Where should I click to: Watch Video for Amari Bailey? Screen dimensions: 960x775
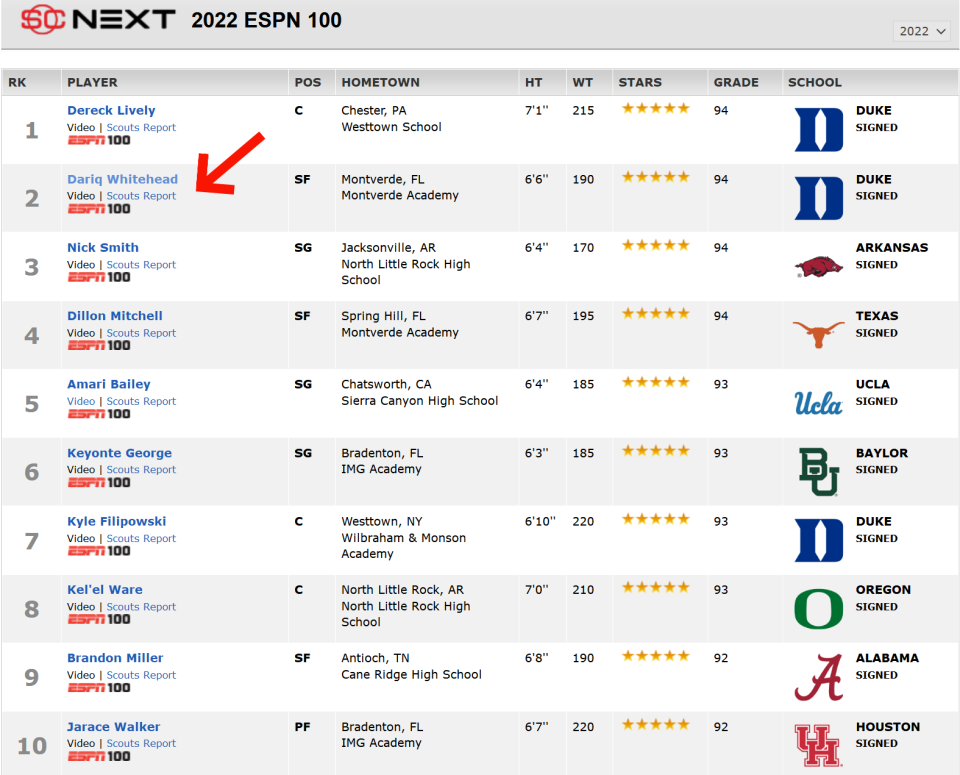81,402
